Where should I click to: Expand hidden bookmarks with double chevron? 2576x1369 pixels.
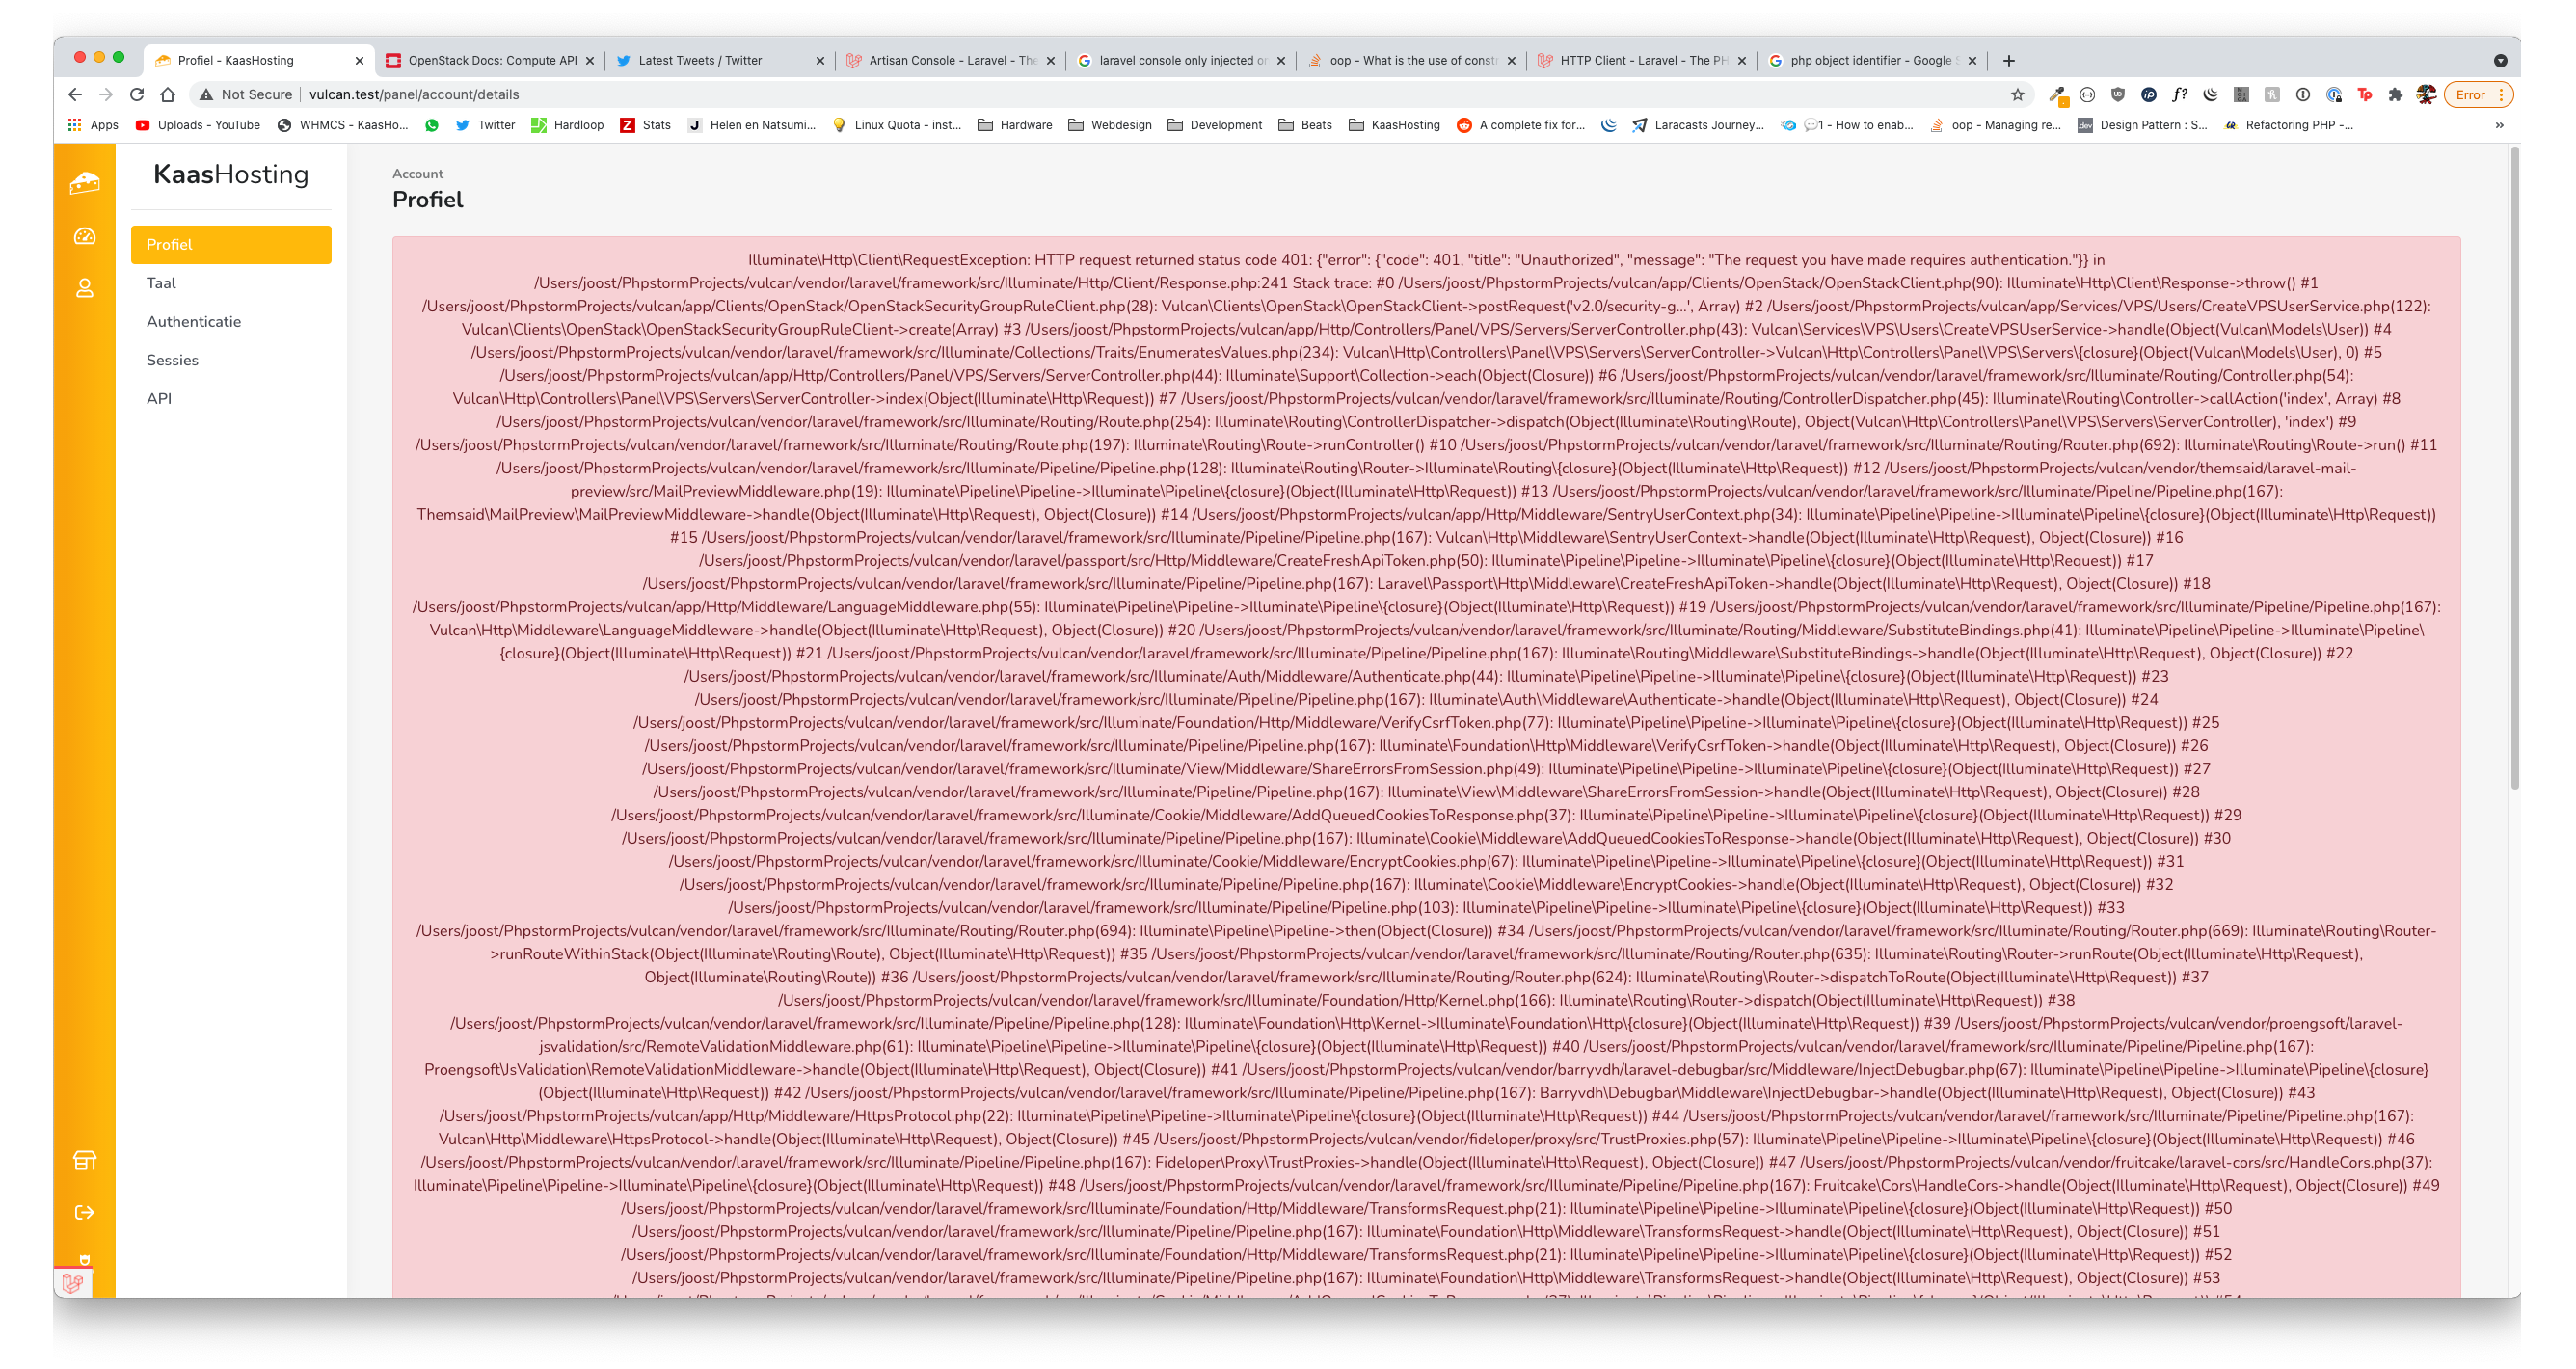2499,125
